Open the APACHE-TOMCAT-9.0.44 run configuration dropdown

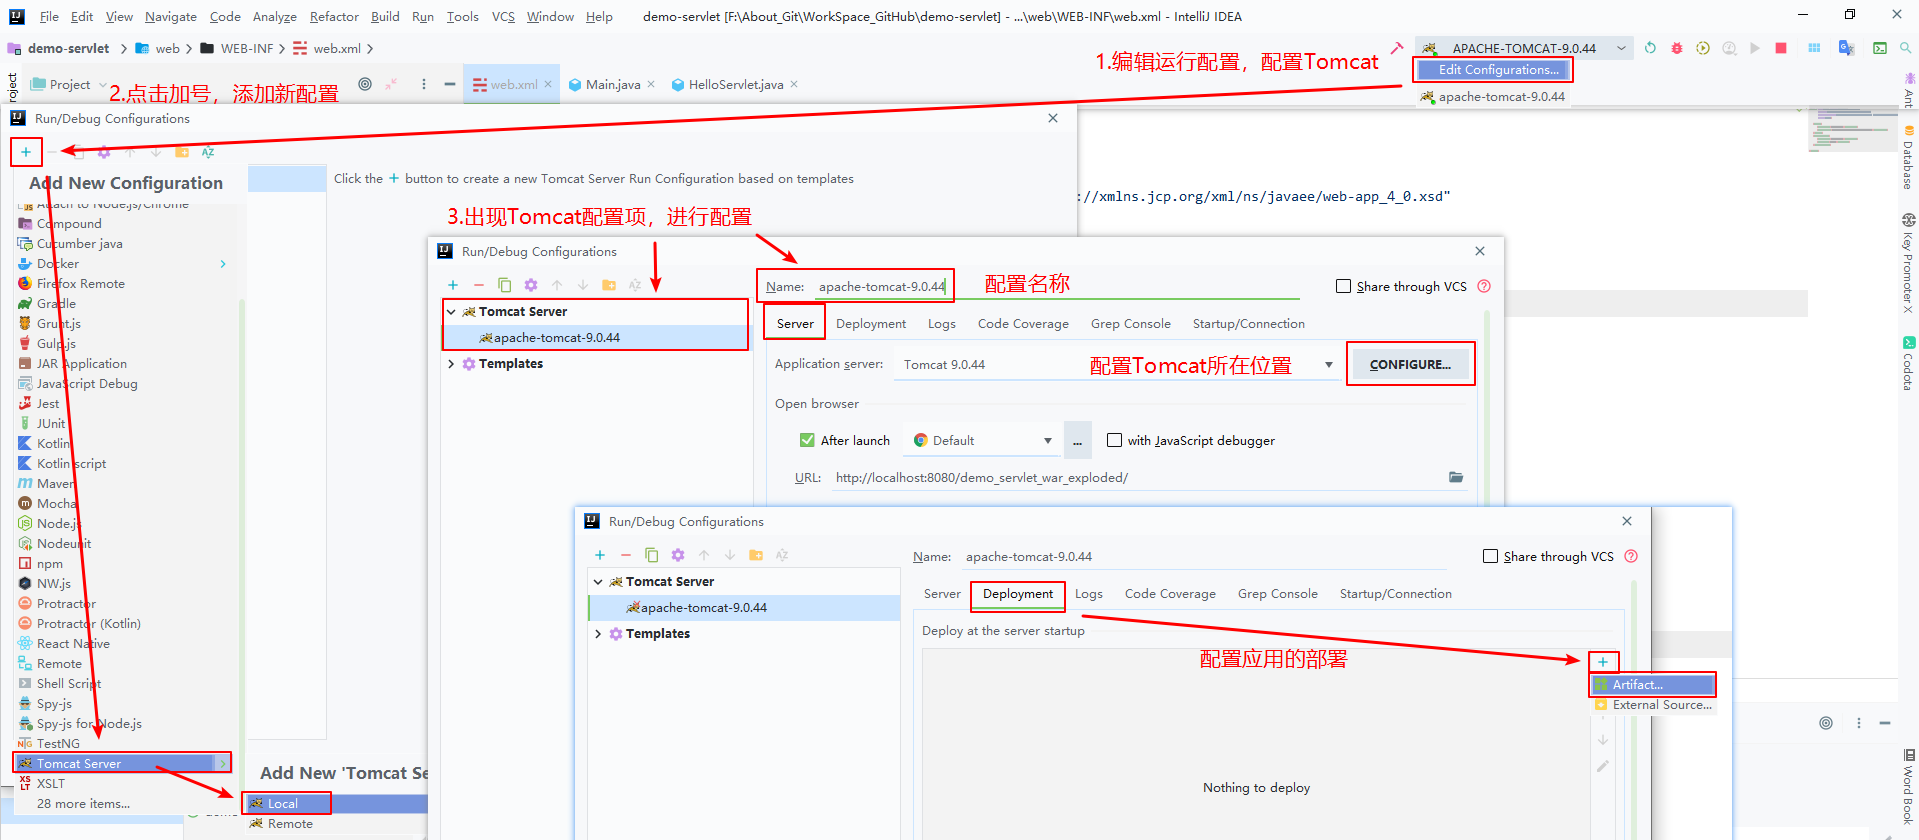(x=1524, y=48)
